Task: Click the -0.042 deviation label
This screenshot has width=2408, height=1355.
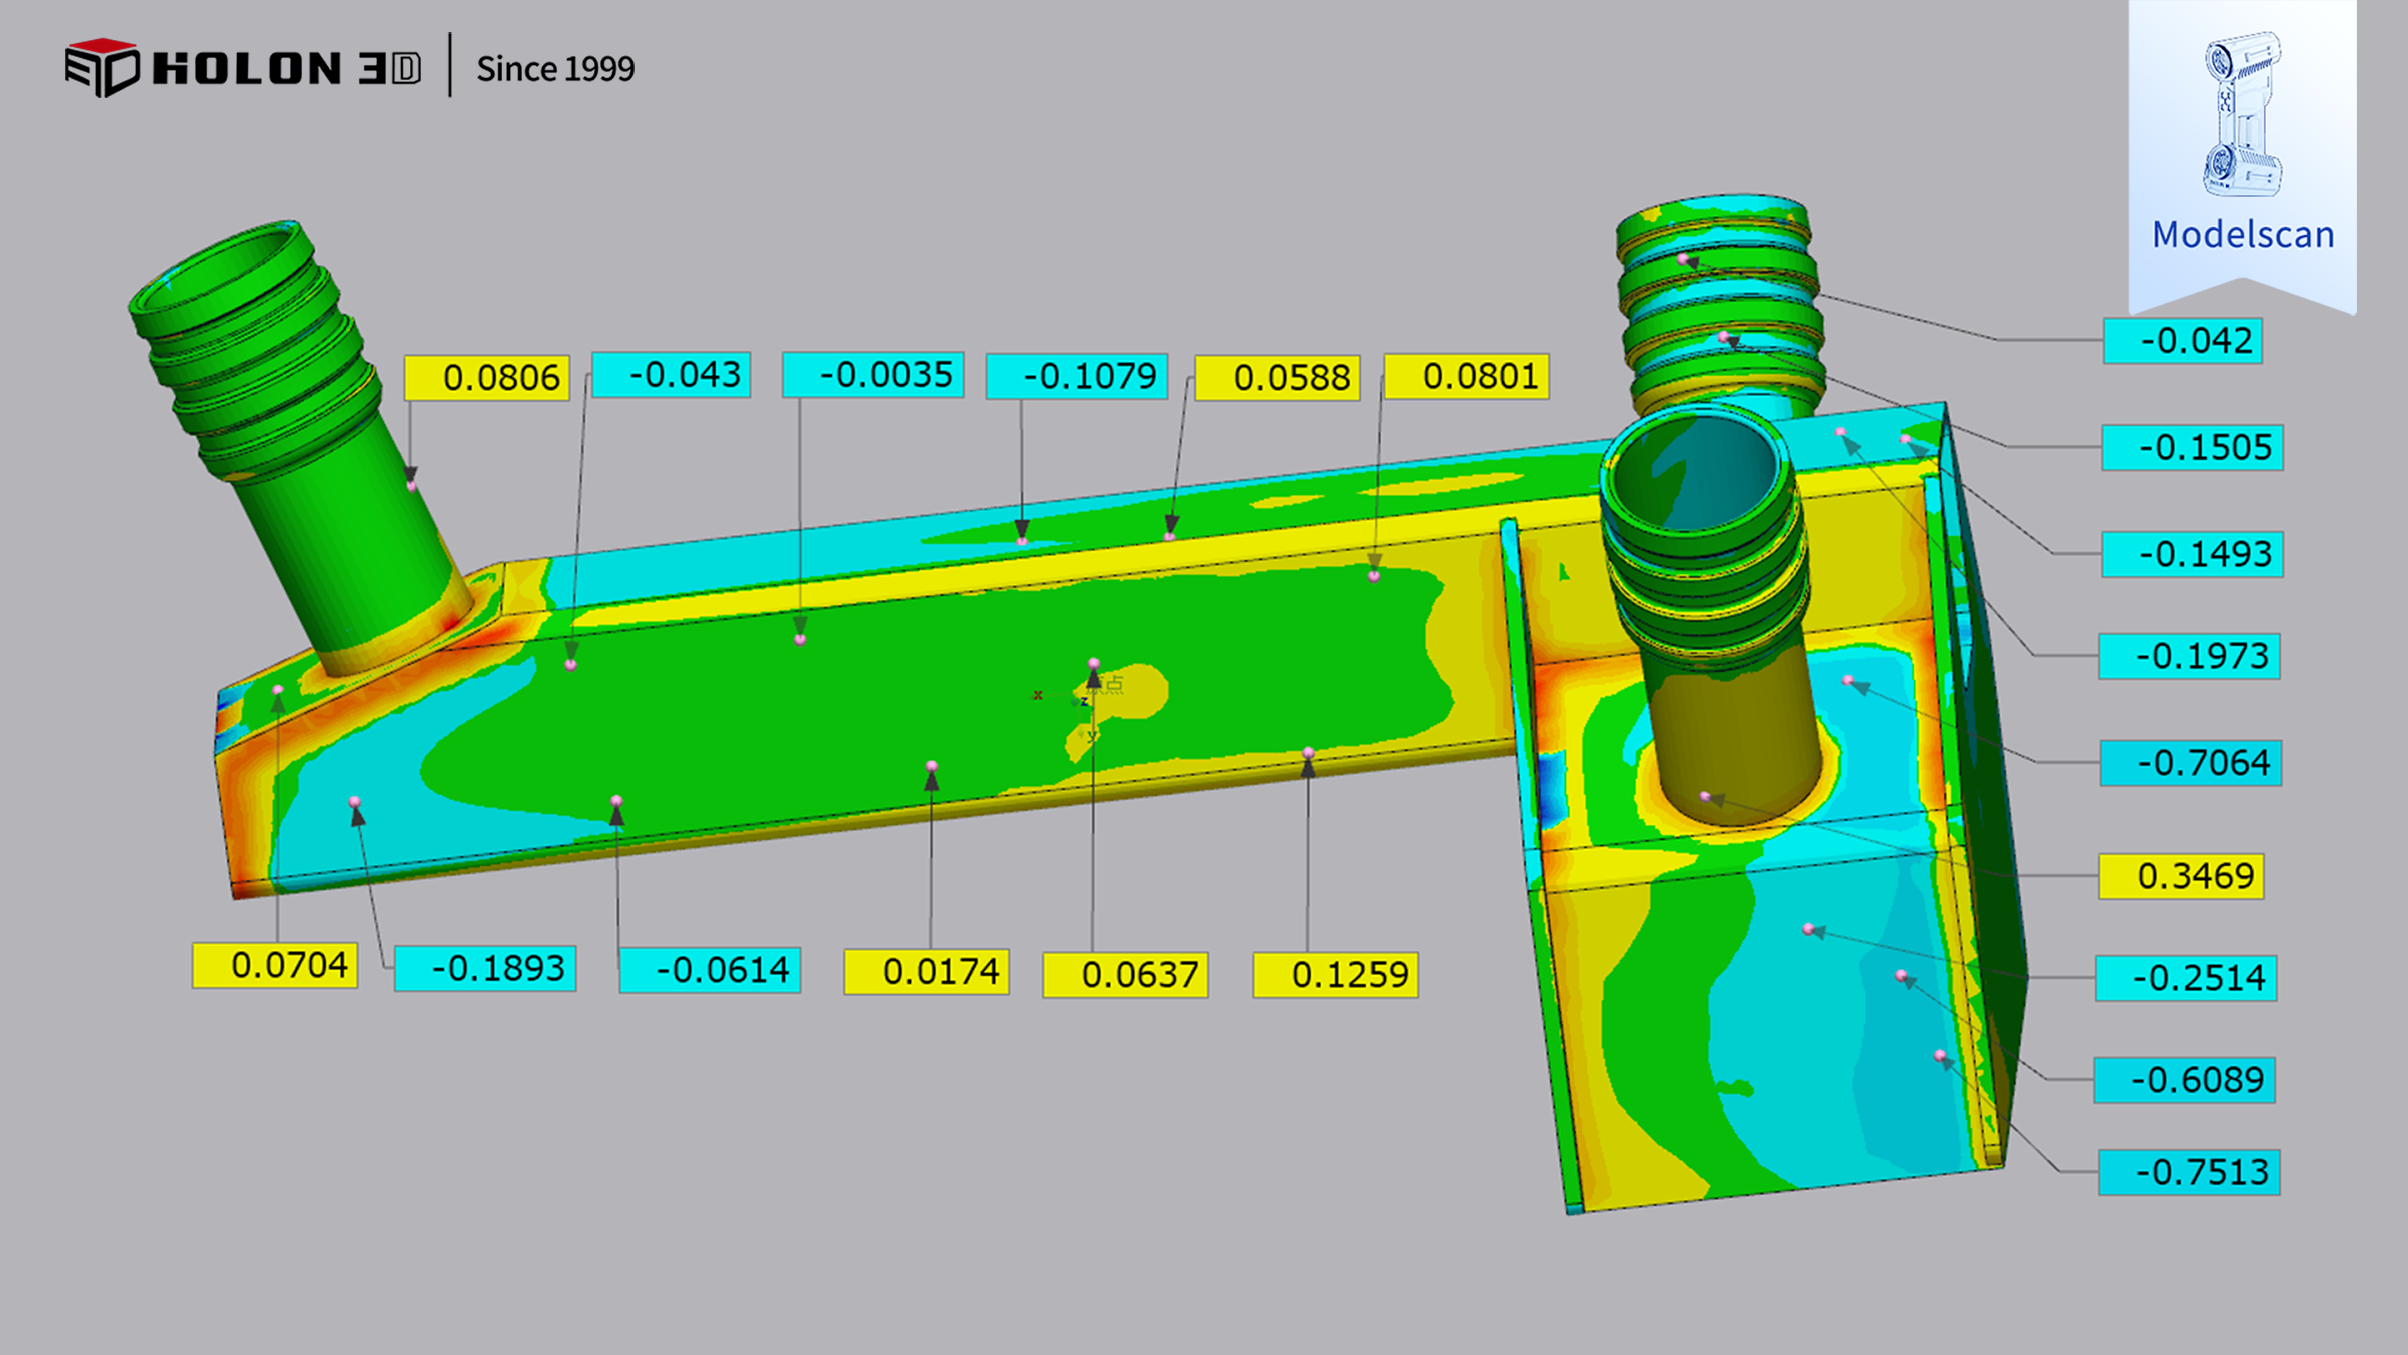Action: coord(2183,341)
